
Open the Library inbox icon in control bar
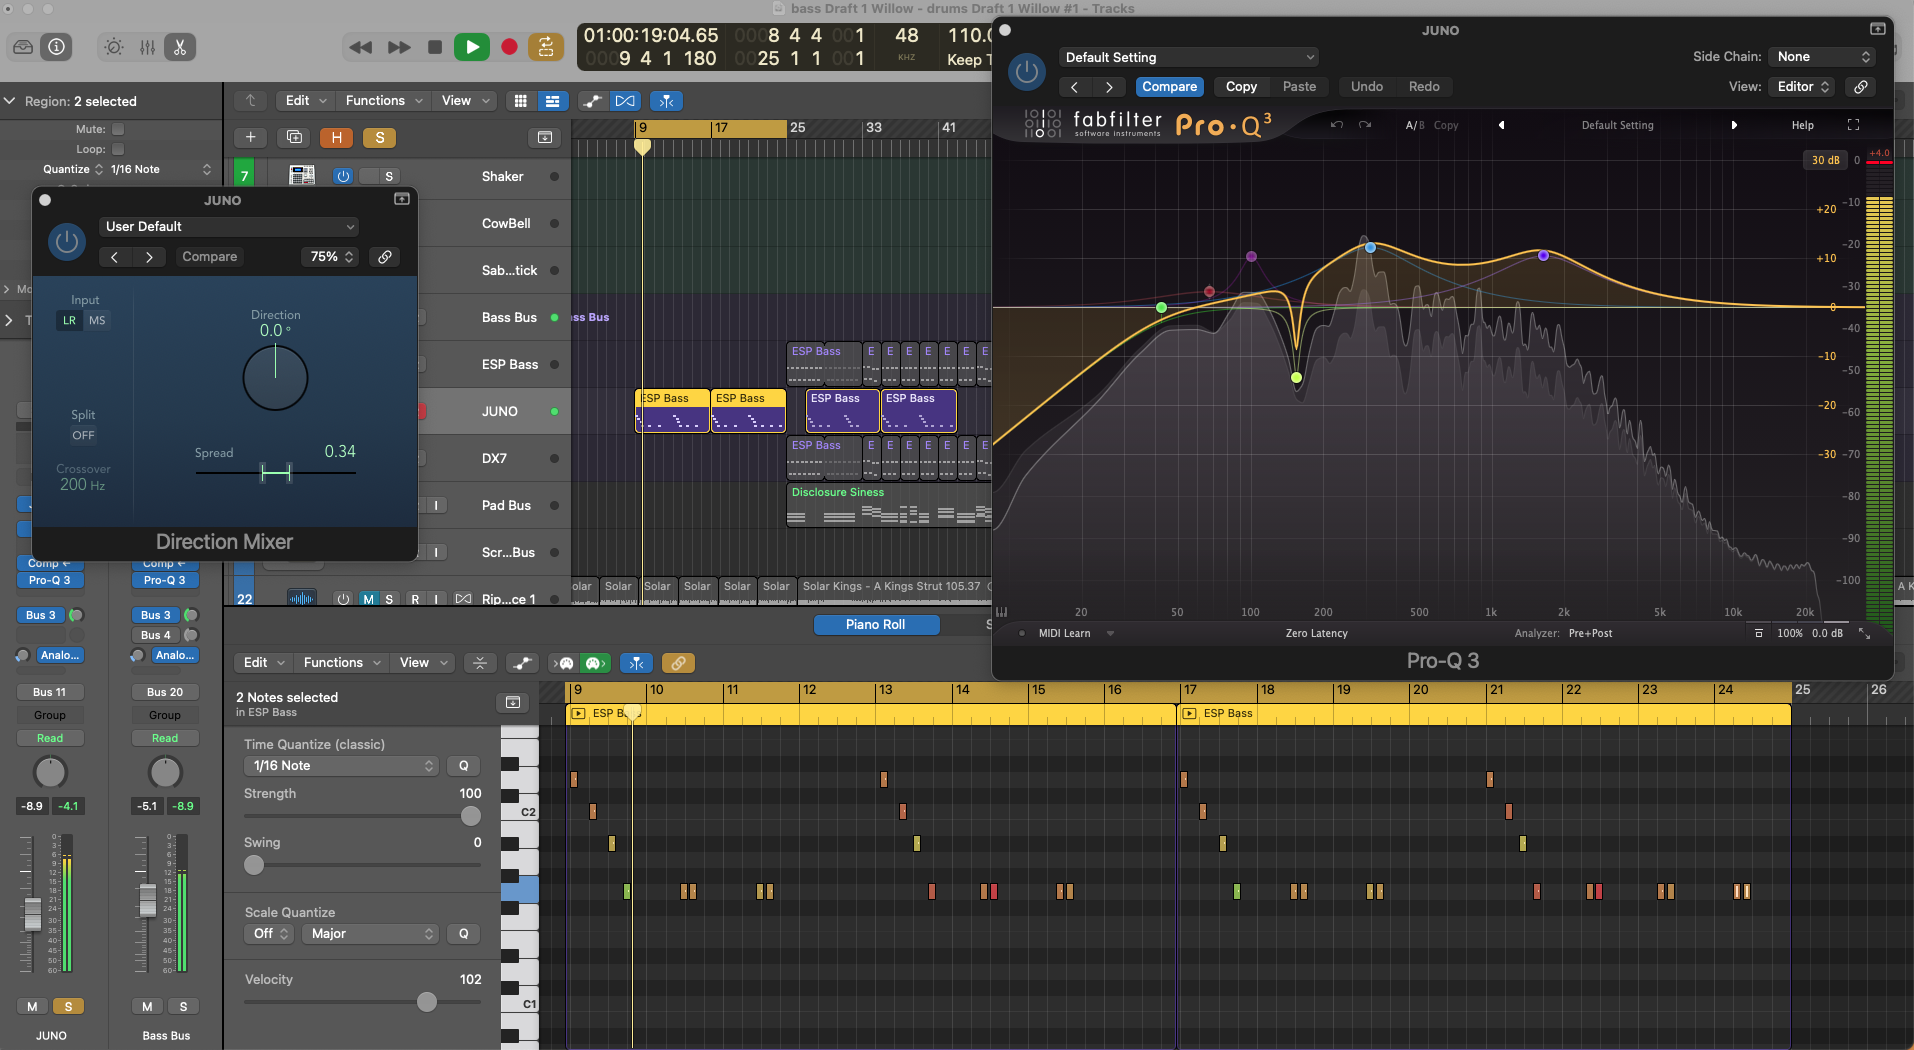pos(23,47)
